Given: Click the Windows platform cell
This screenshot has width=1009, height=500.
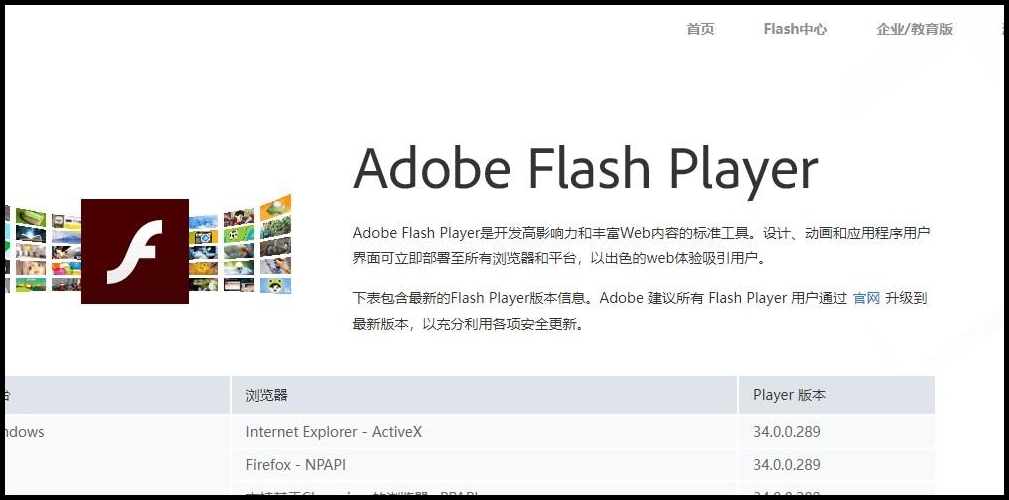Looking at the screenshot, I should pos(23,432).
